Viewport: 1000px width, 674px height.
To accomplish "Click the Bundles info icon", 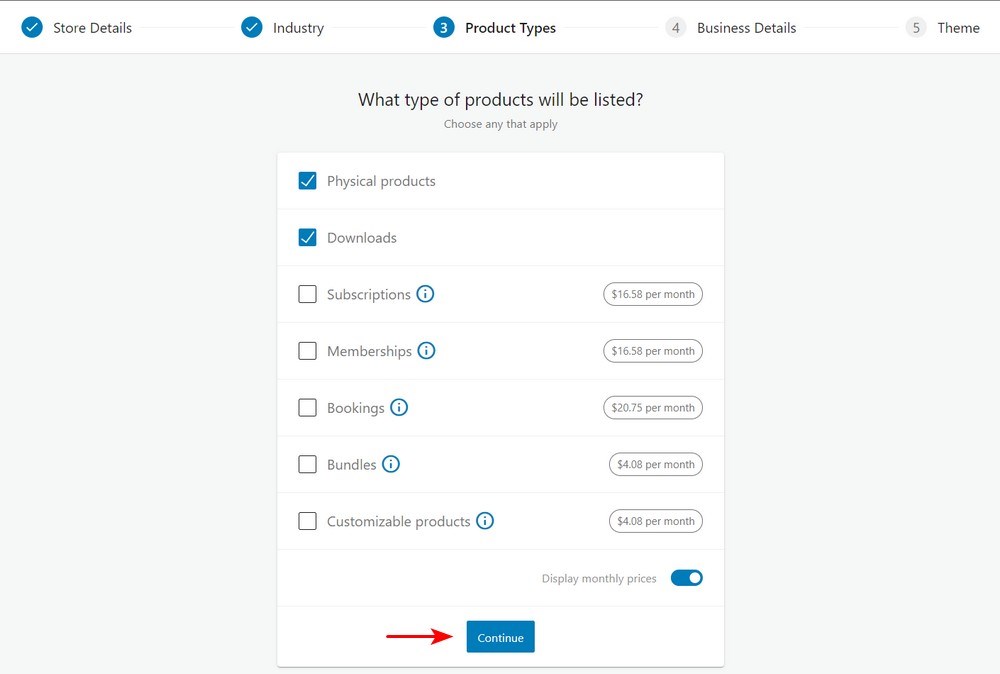I will 390,463.
